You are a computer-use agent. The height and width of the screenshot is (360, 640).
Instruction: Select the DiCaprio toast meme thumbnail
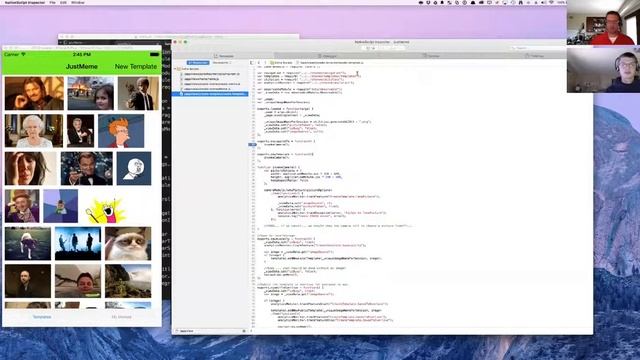[x=87, y=169]
